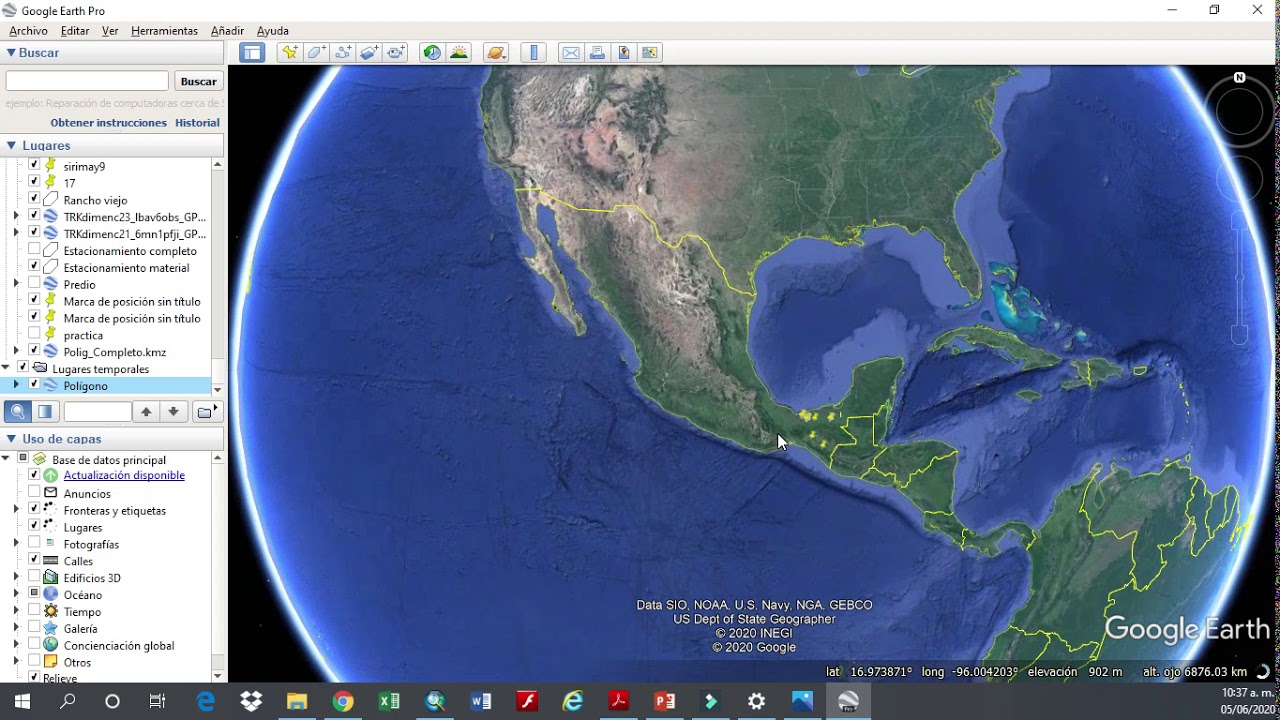
Task: Show historical imagery clock icon
Action: pos(432,53)
